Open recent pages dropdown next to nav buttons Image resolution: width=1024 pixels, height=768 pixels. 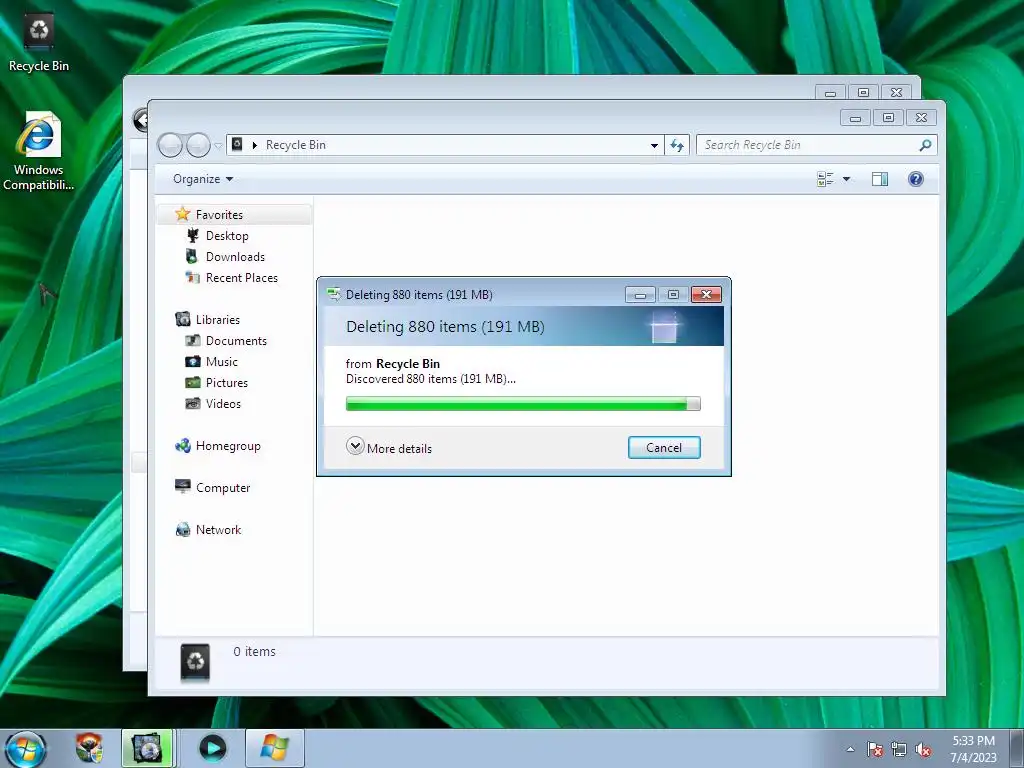[218, 146]
